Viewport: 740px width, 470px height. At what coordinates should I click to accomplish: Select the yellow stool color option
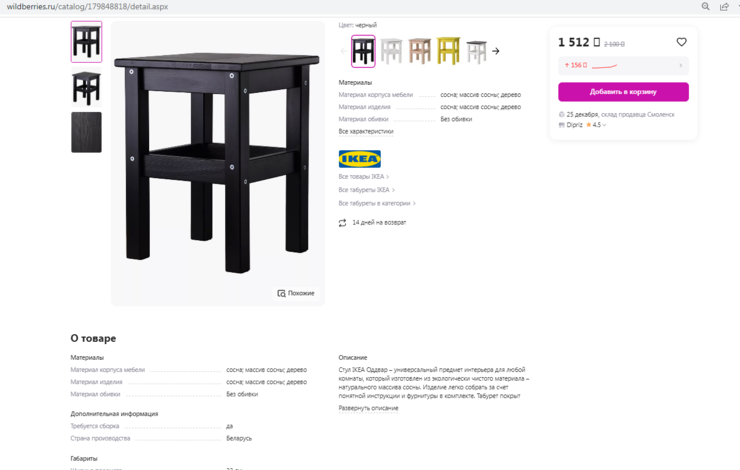pos(448,50)
